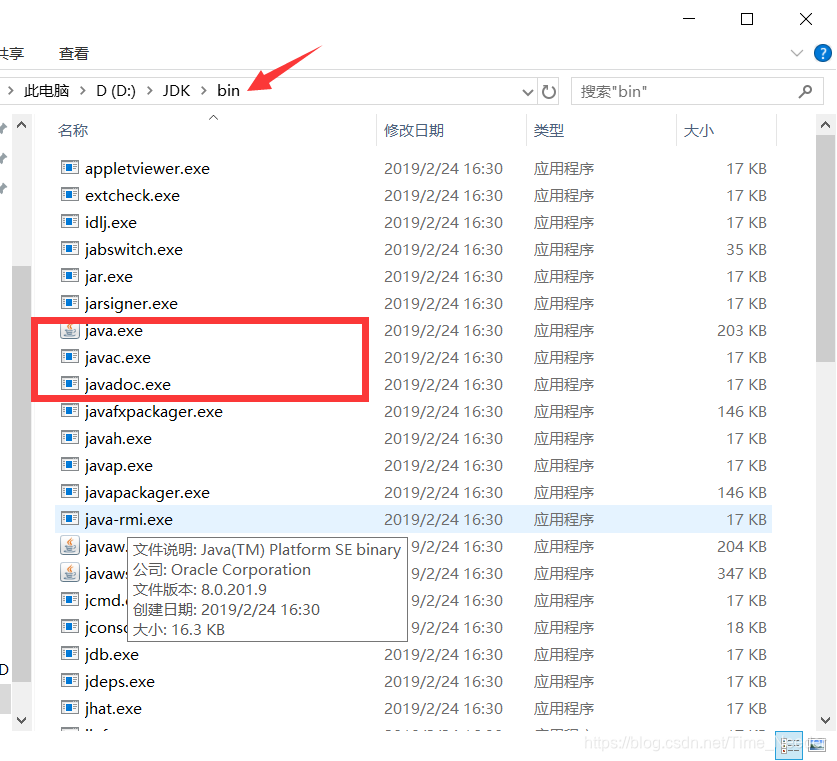Screen dimensions: 837x761
Task: Click the file list scroll up arrow
Action: point(825,125)
